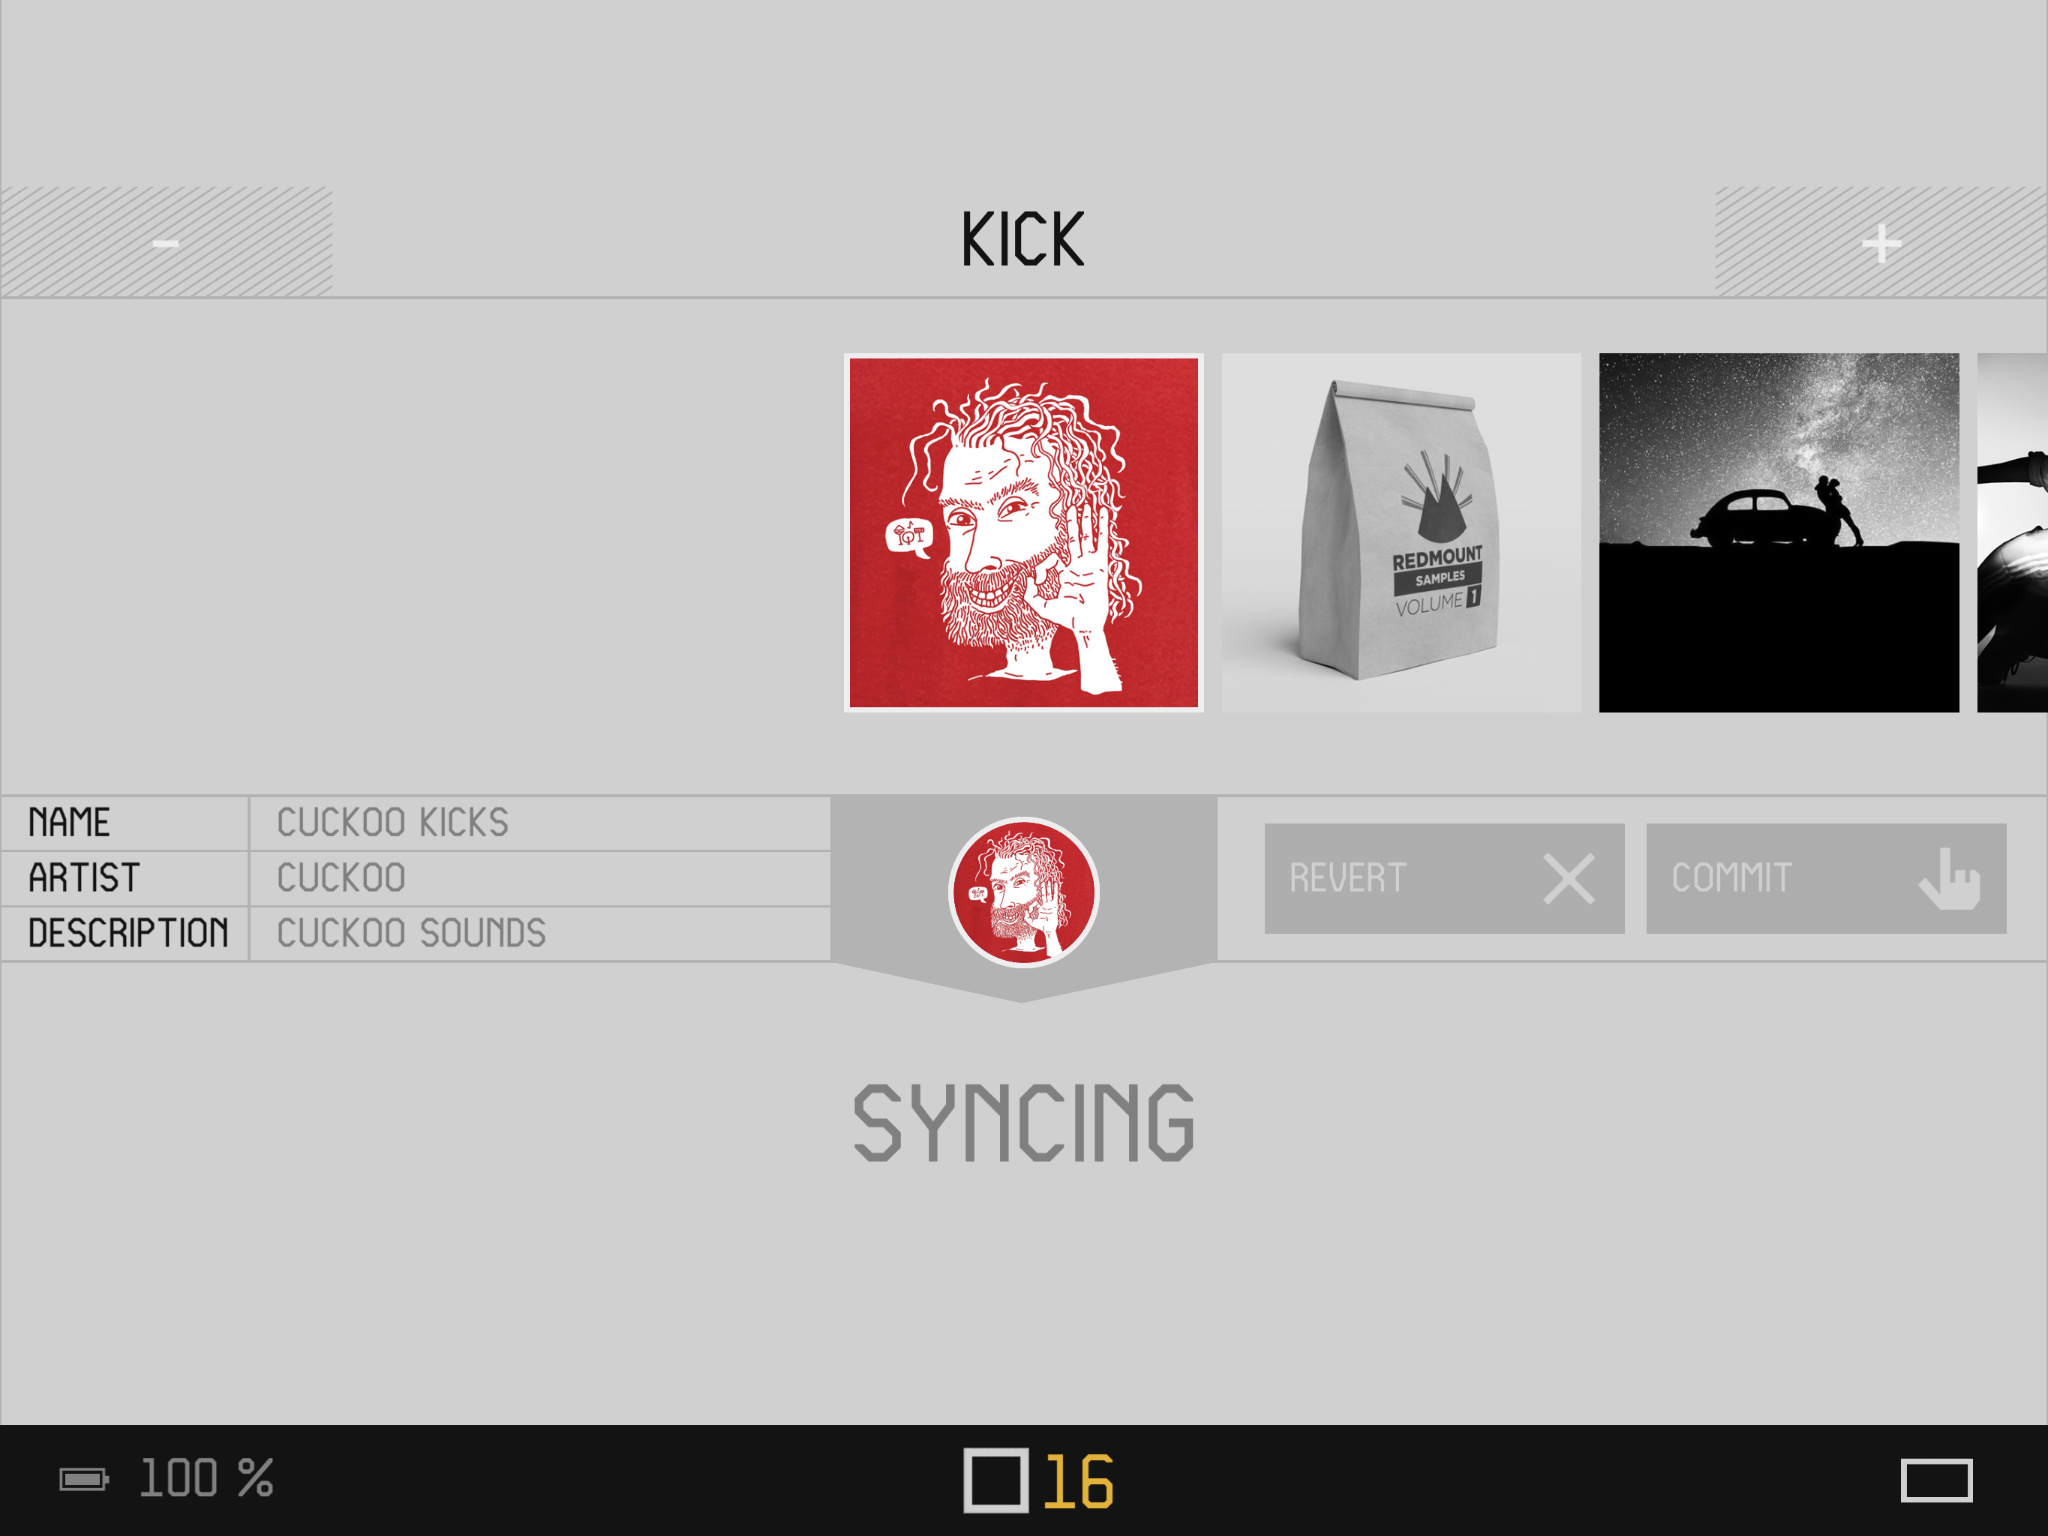Image resolution: width=2048 pixels, height=1536 pixels.
Task: Click the Cuckoo Sounds description field
Action: (x=540, y=933)
